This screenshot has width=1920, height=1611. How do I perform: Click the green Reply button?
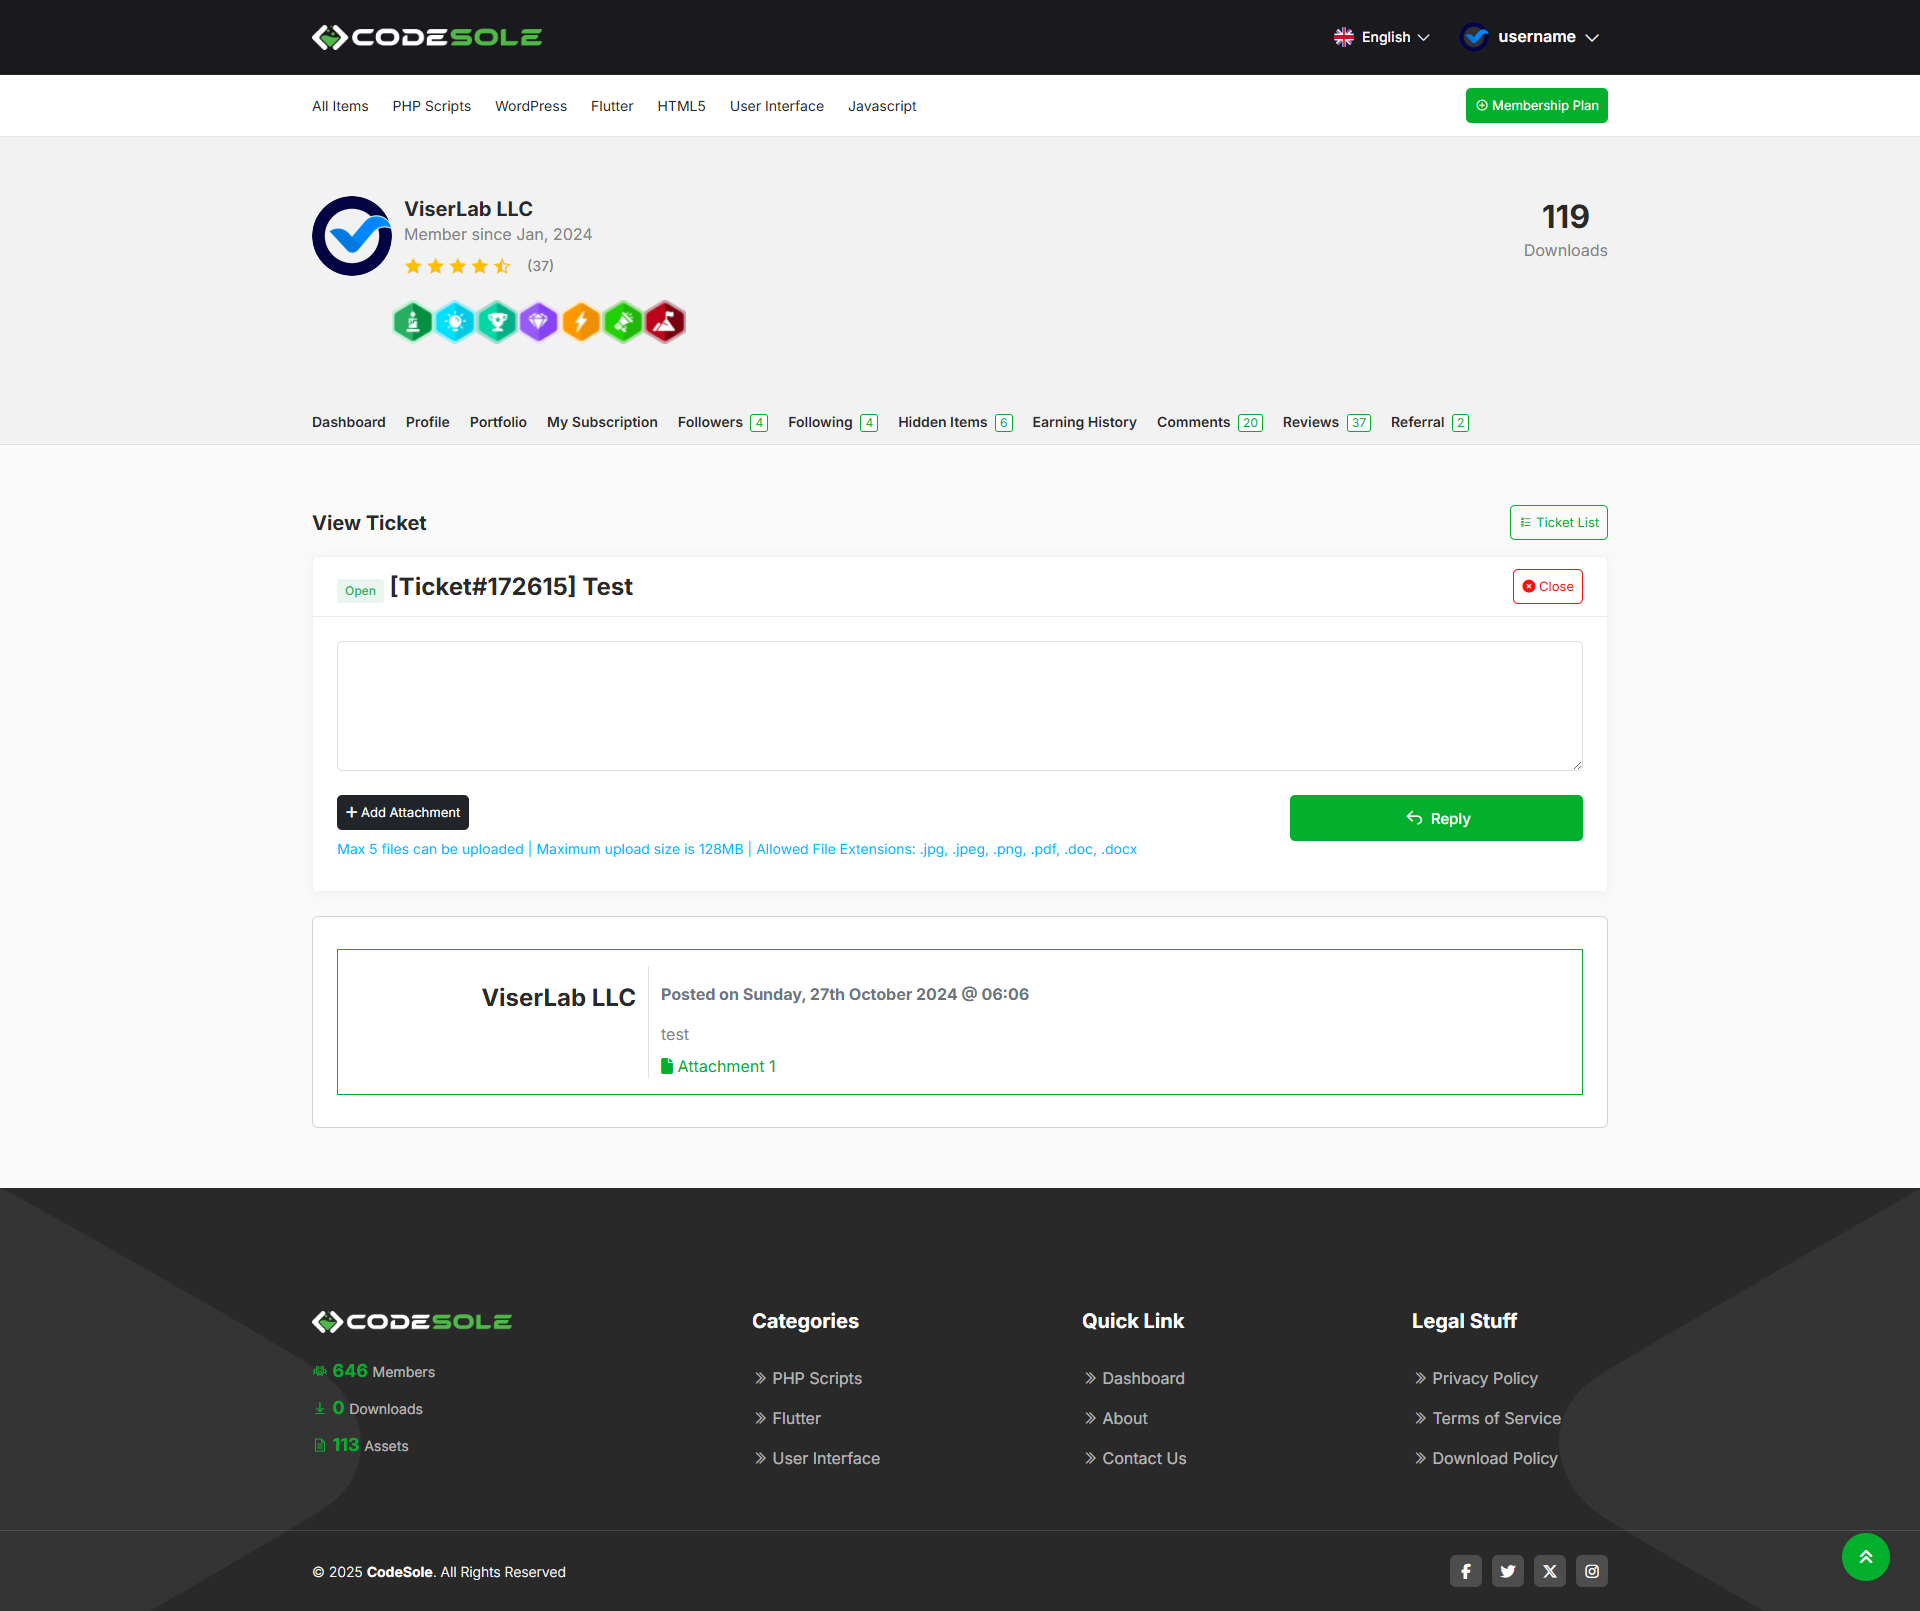pos(1435,818)
